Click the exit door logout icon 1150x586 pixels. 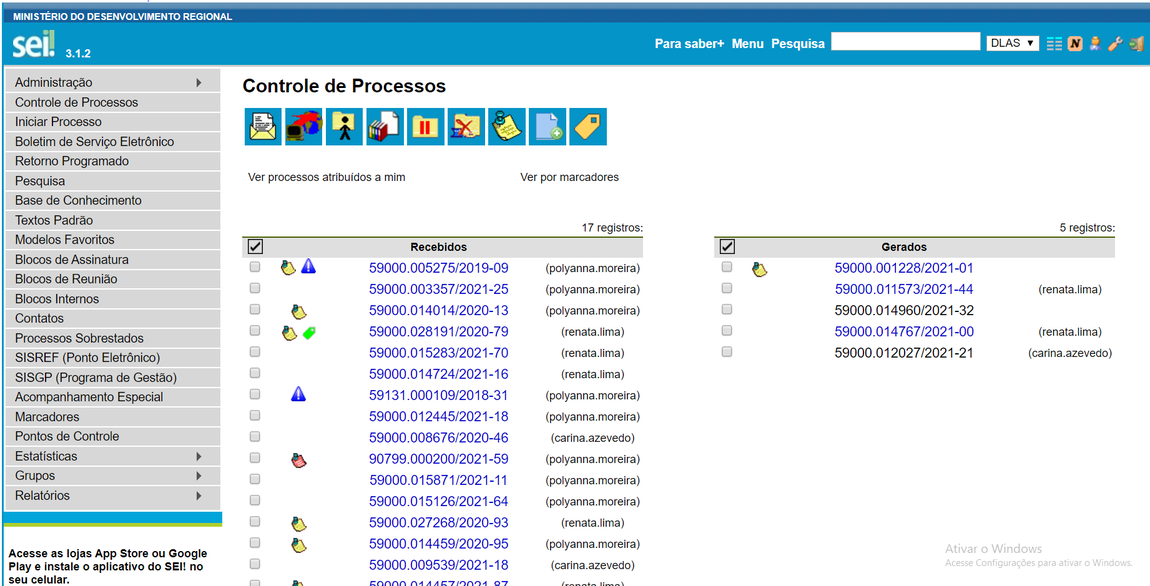point(1135,44)
